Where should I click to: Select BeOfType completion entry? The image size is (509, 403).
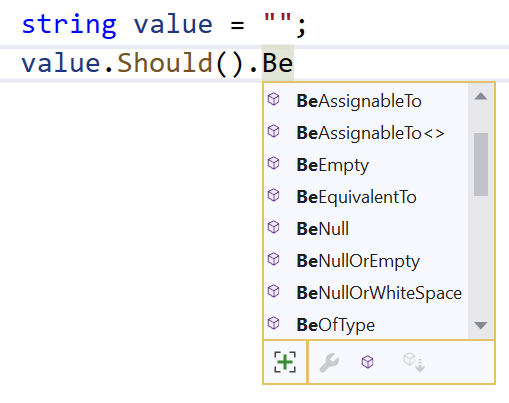click(366, 324)
